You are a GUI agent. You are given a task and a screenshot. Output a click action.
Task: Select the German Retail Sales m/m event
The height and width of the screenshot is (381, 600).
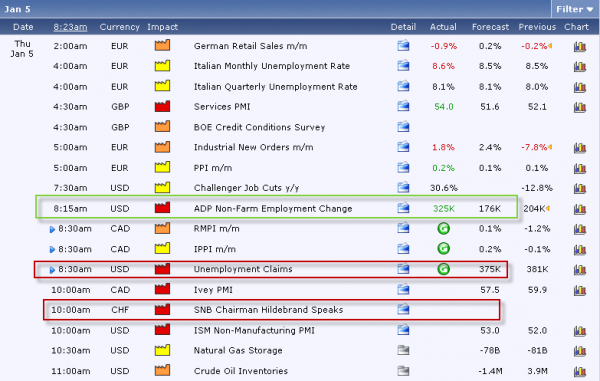pyautogui.click(x=250, y=46)
